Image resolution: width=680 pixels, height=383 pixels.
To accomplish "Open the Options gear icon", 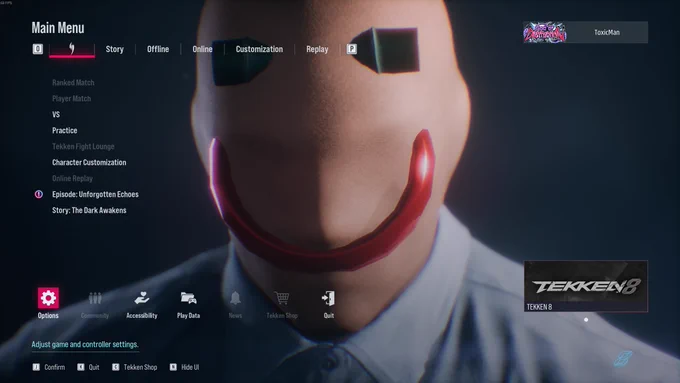I will point(48,298).
